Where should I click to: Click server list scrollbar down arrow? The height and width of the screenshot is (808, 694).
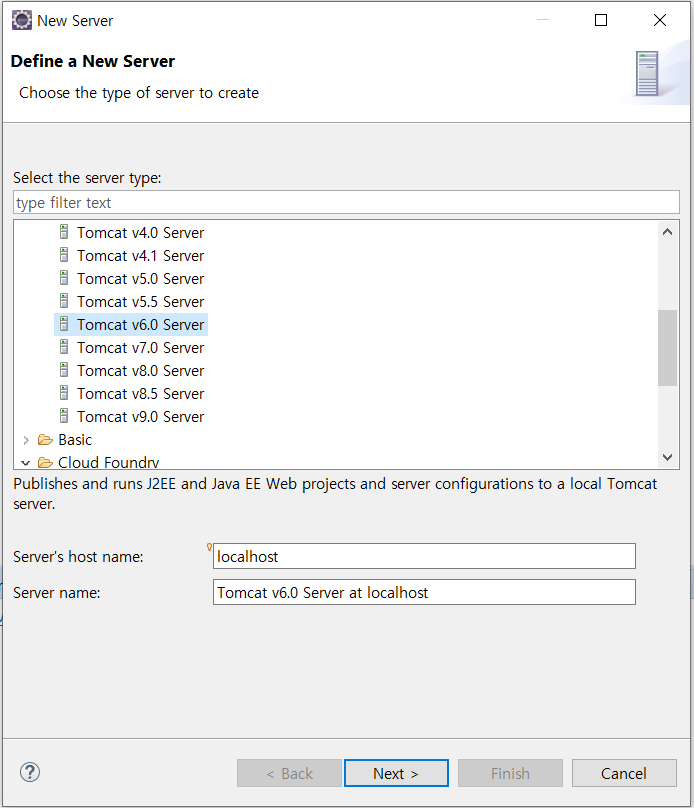(667, 457)
